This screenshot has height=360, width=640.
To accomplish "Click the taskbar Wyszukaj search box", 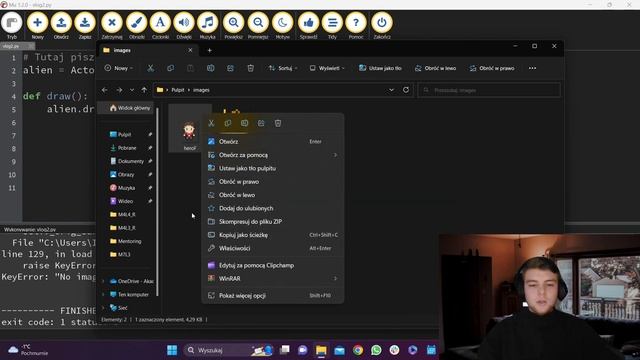I will click(x=229, y=350).
